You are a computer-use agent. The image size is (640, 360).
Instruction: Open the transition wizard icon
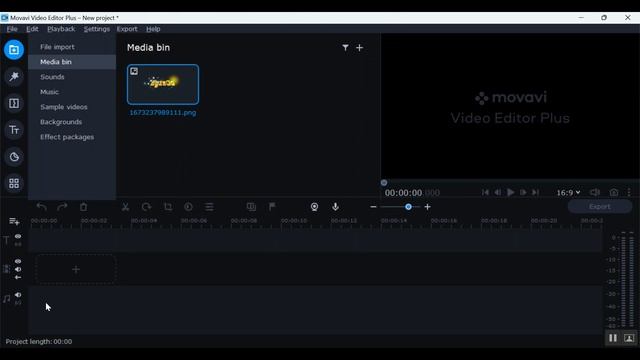coord(251,207)
